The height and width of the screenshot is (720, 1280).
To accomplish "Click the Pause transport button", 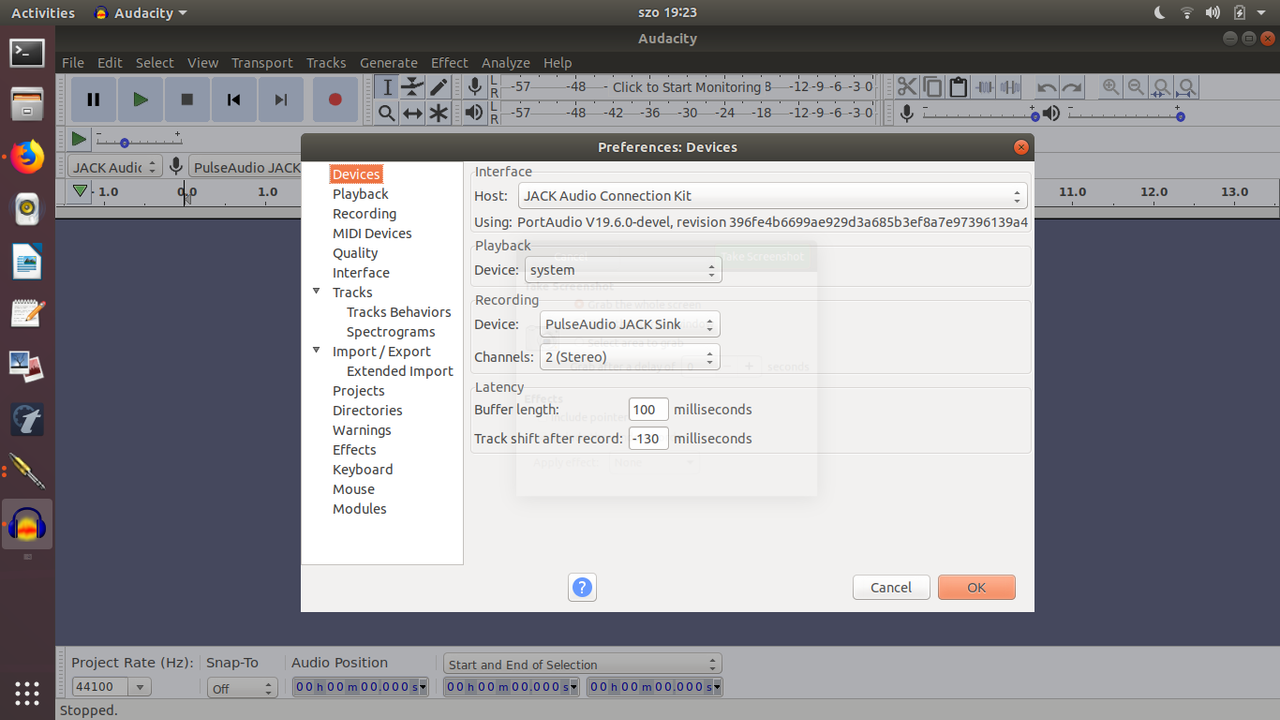I will tap(93, 99).
